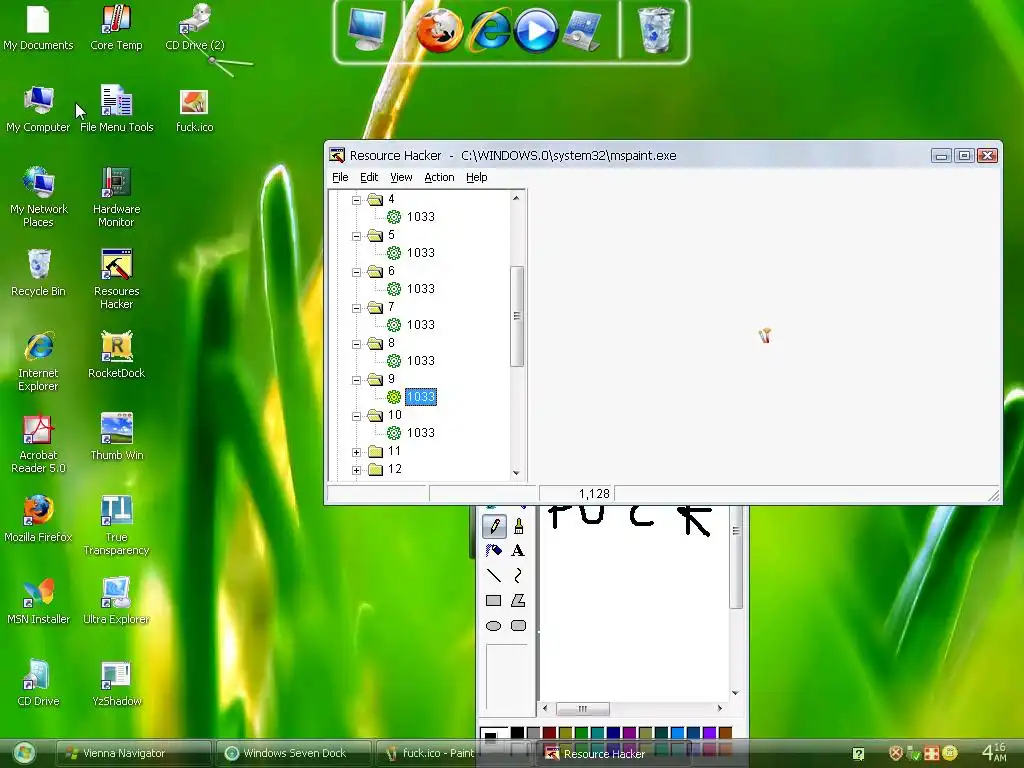Open the File Menu Tools desktop icon

tap(116, 109)
